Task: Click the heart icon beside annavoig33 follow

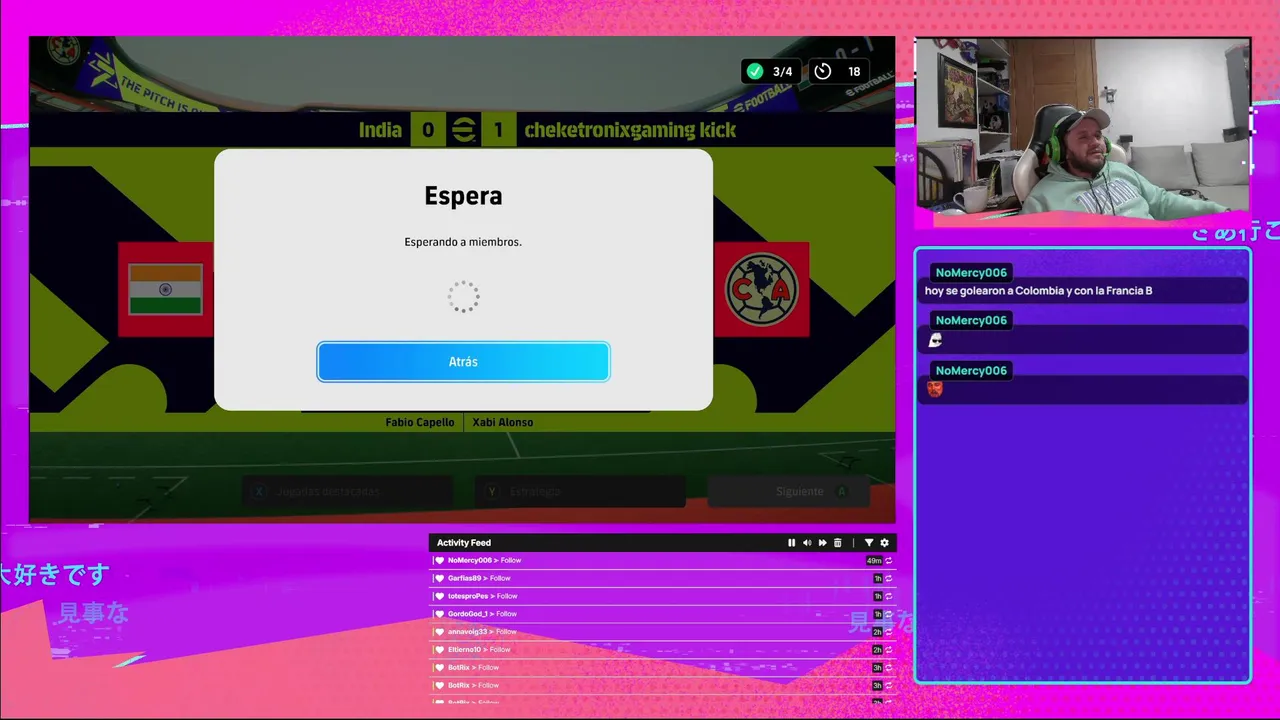Action: coord(439,632)
